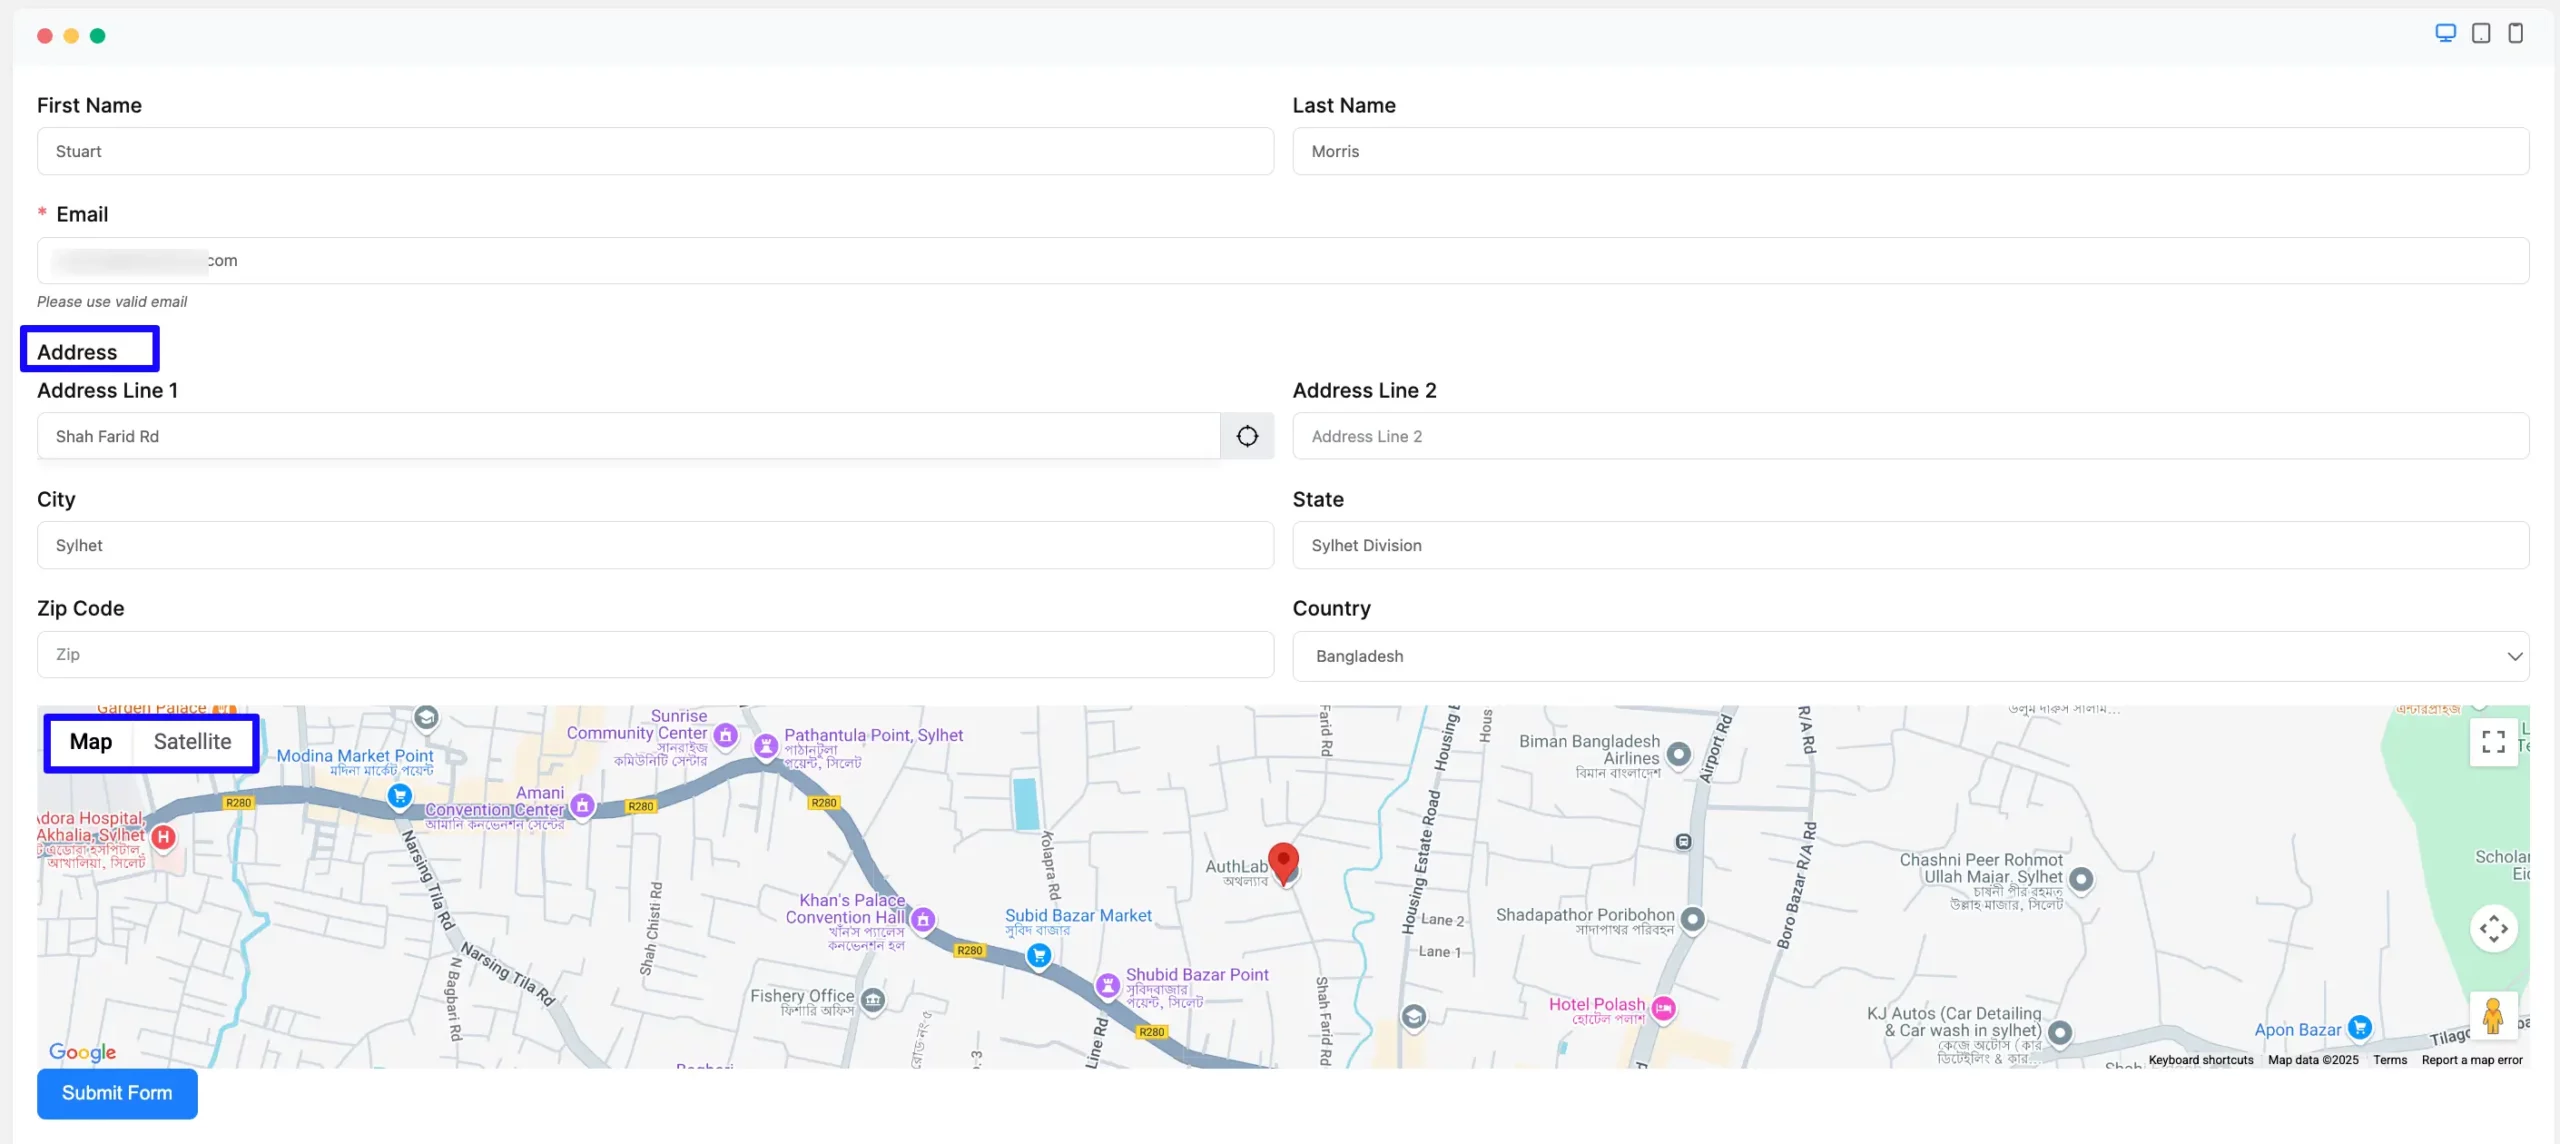This screenshot has width=2560, height=1144.
Task: Click Modina Market Point shopping marker
Action: coord(400,796)
